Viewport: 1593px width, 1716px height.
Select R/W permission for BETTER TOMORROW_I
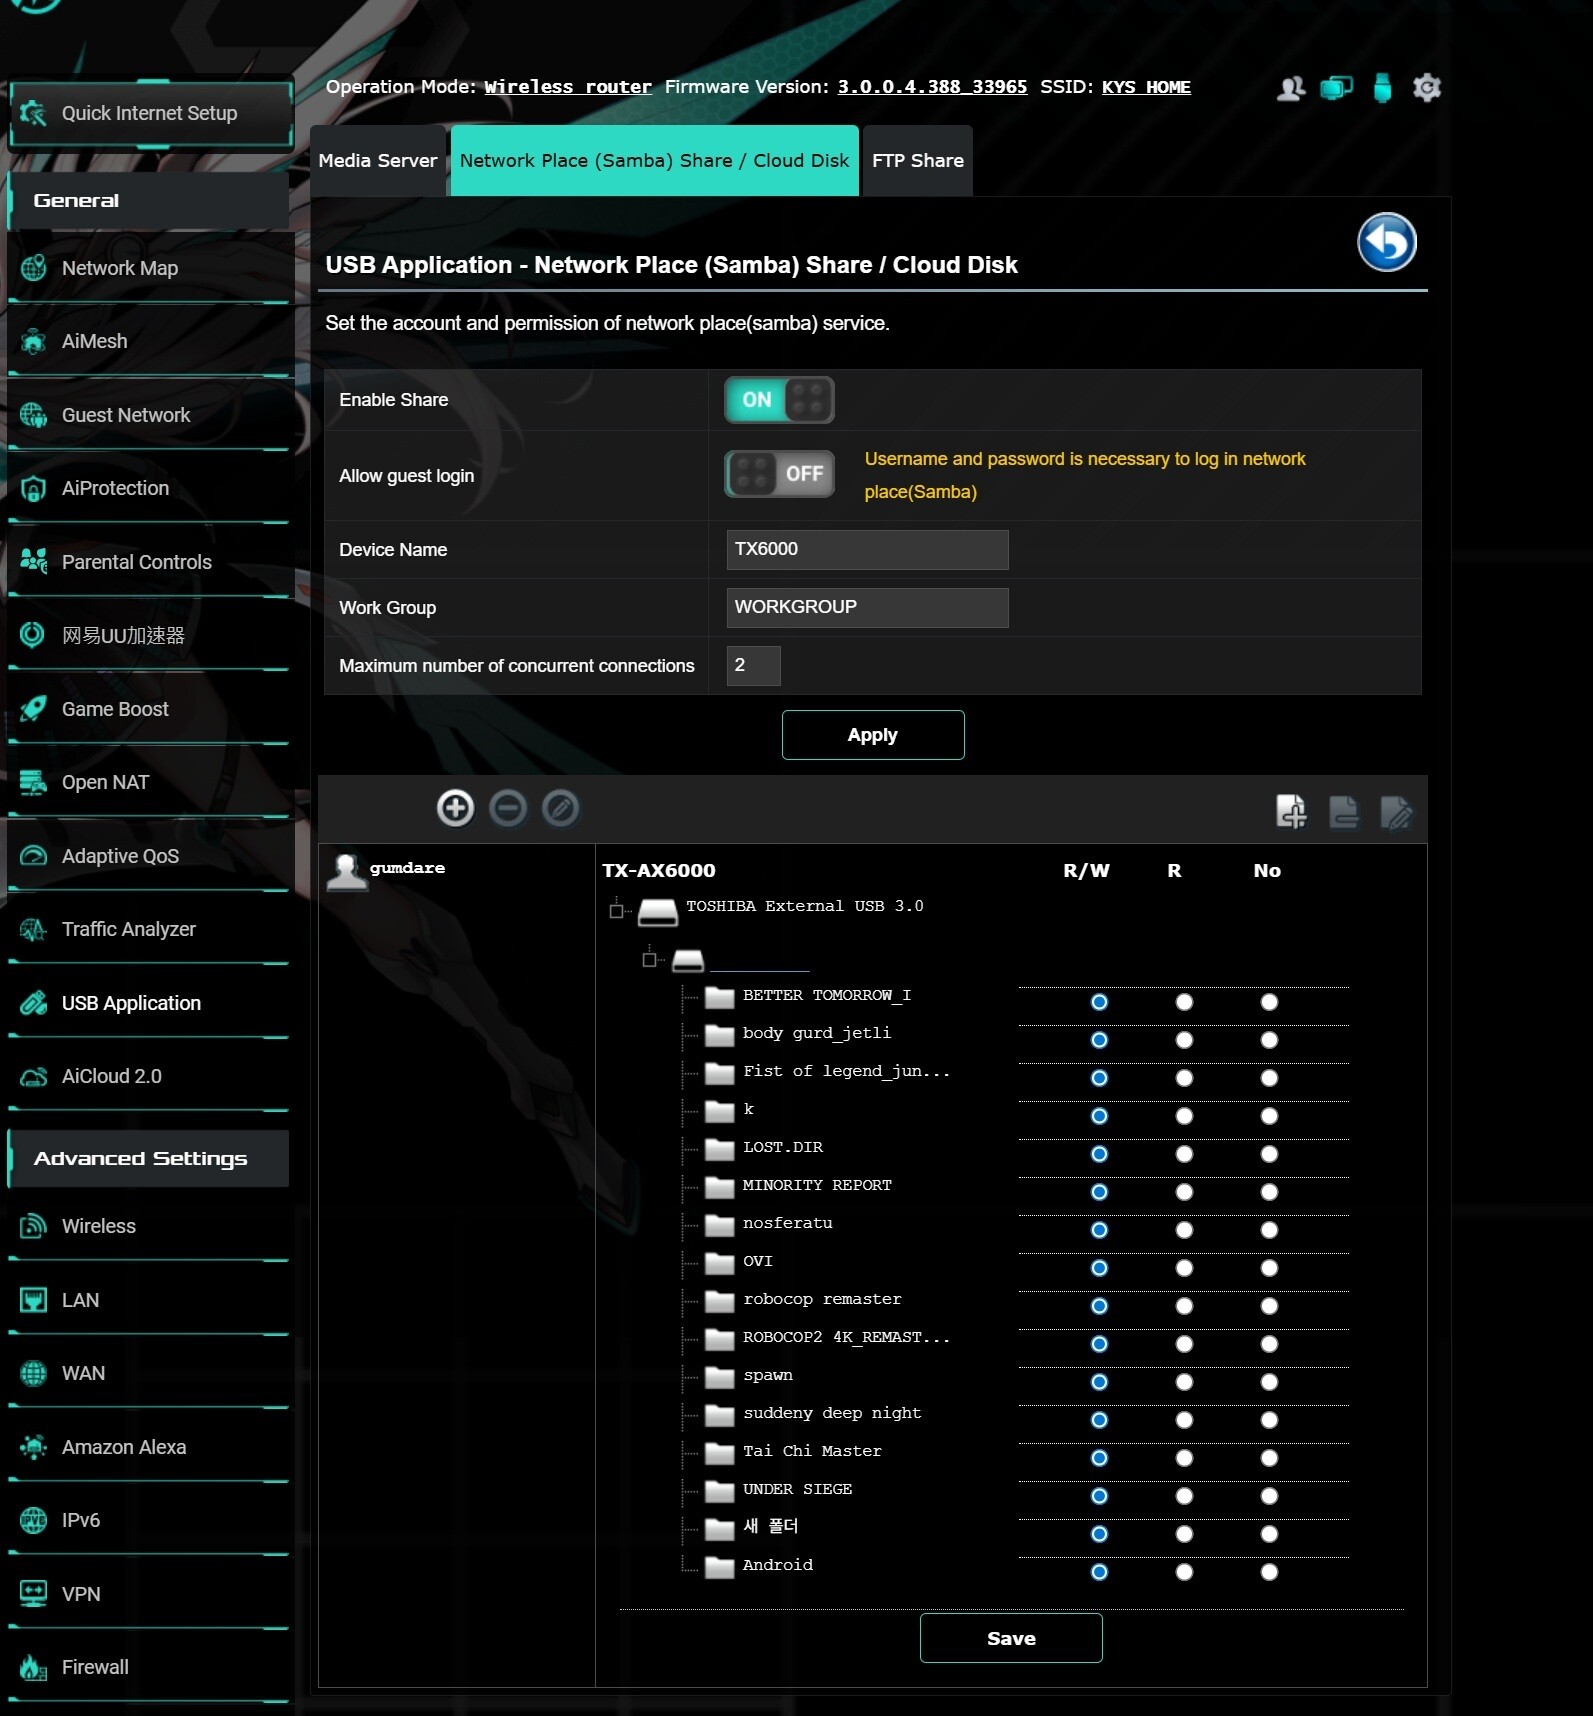1099,1002
